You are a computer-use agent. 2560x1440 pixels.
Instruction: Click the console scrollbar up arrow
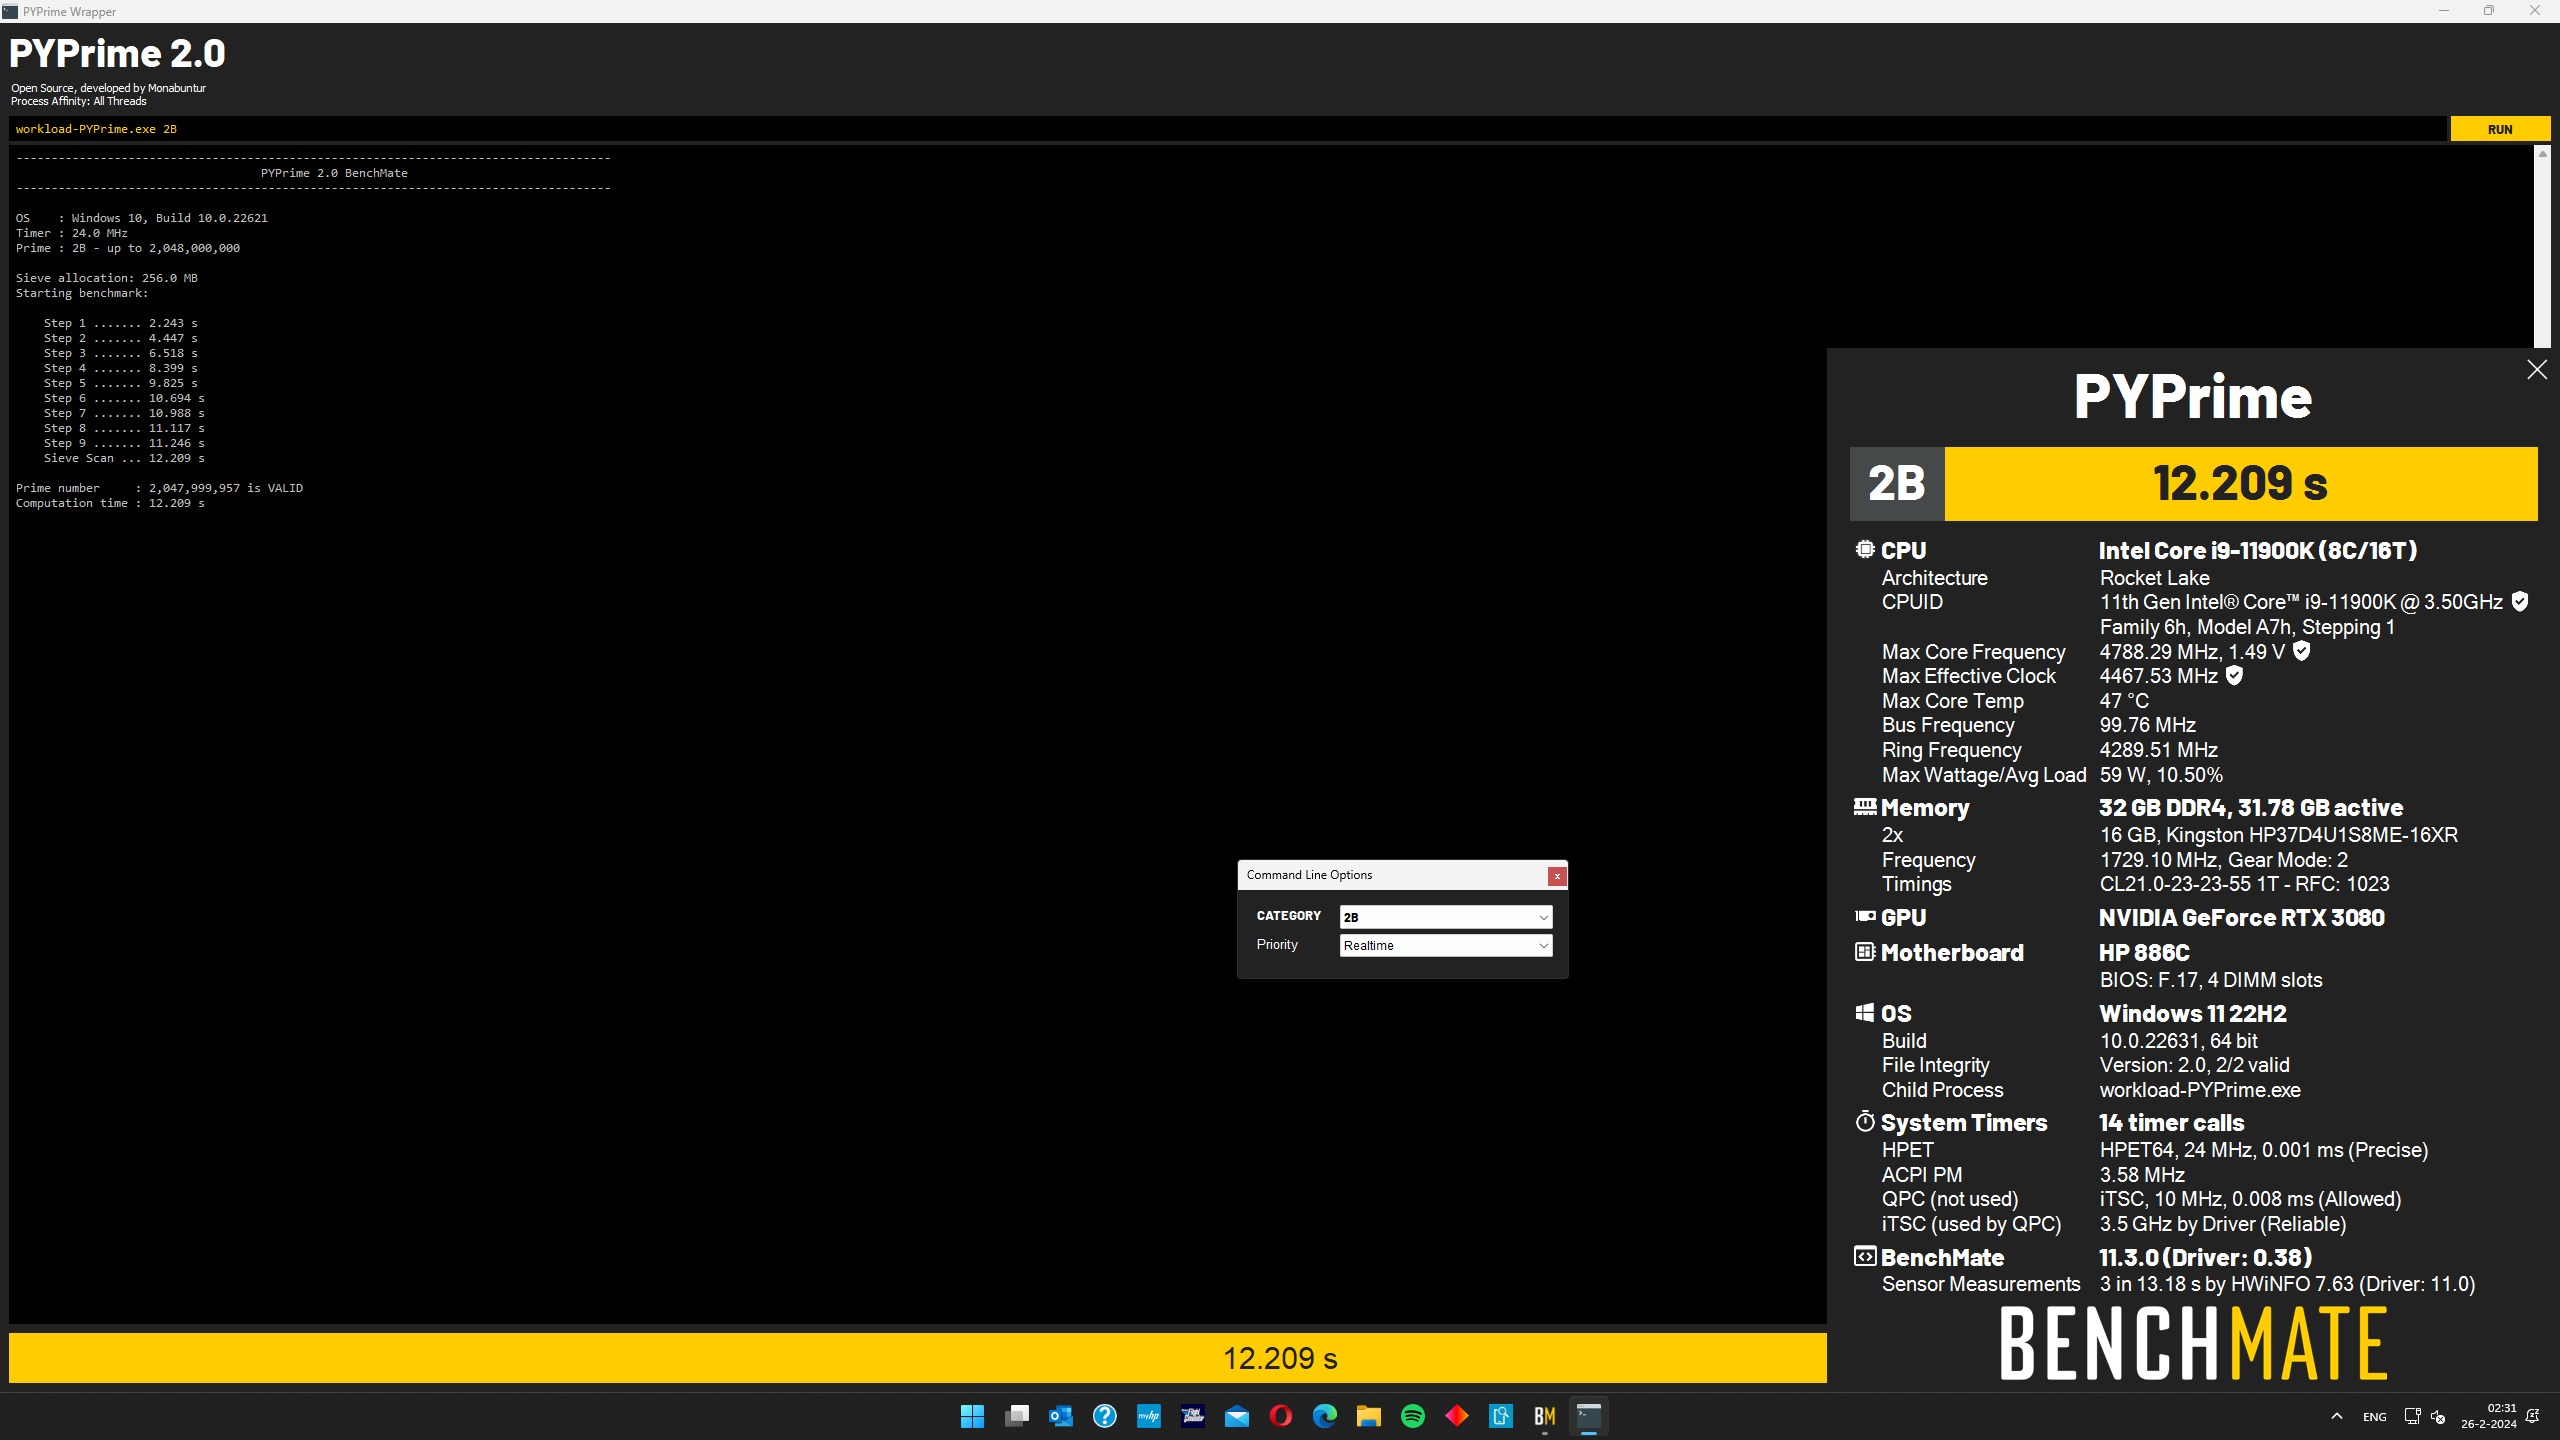[x=2542, y=154]
